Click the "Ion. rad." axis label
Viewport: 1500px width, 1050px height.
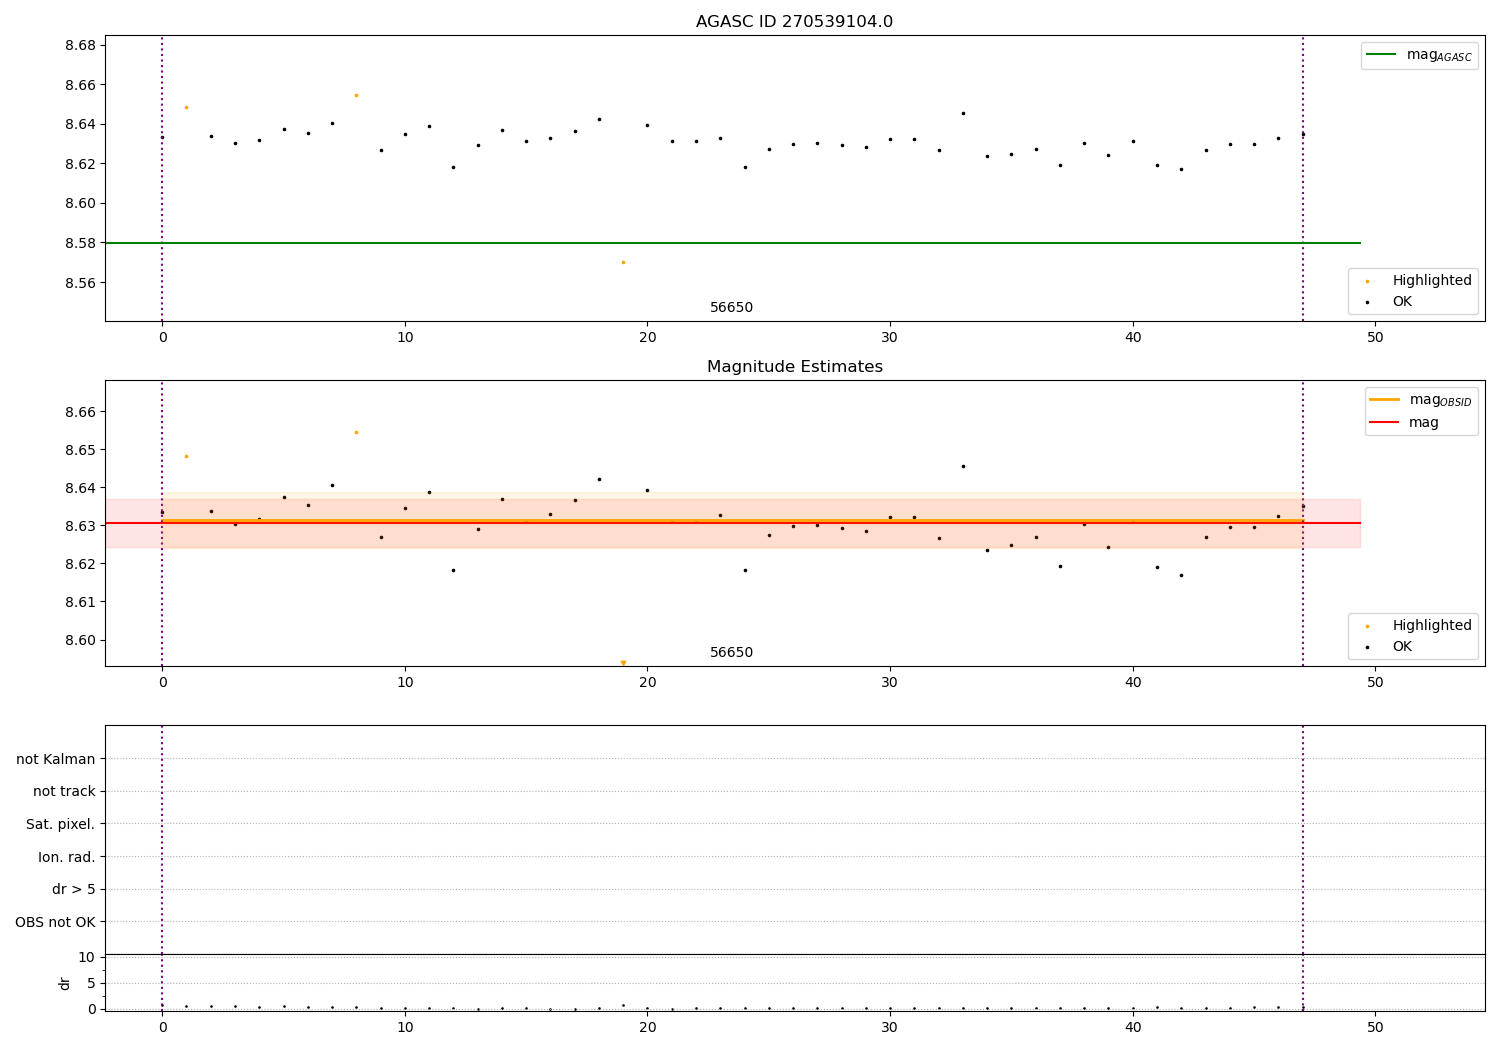pos(67,857)
